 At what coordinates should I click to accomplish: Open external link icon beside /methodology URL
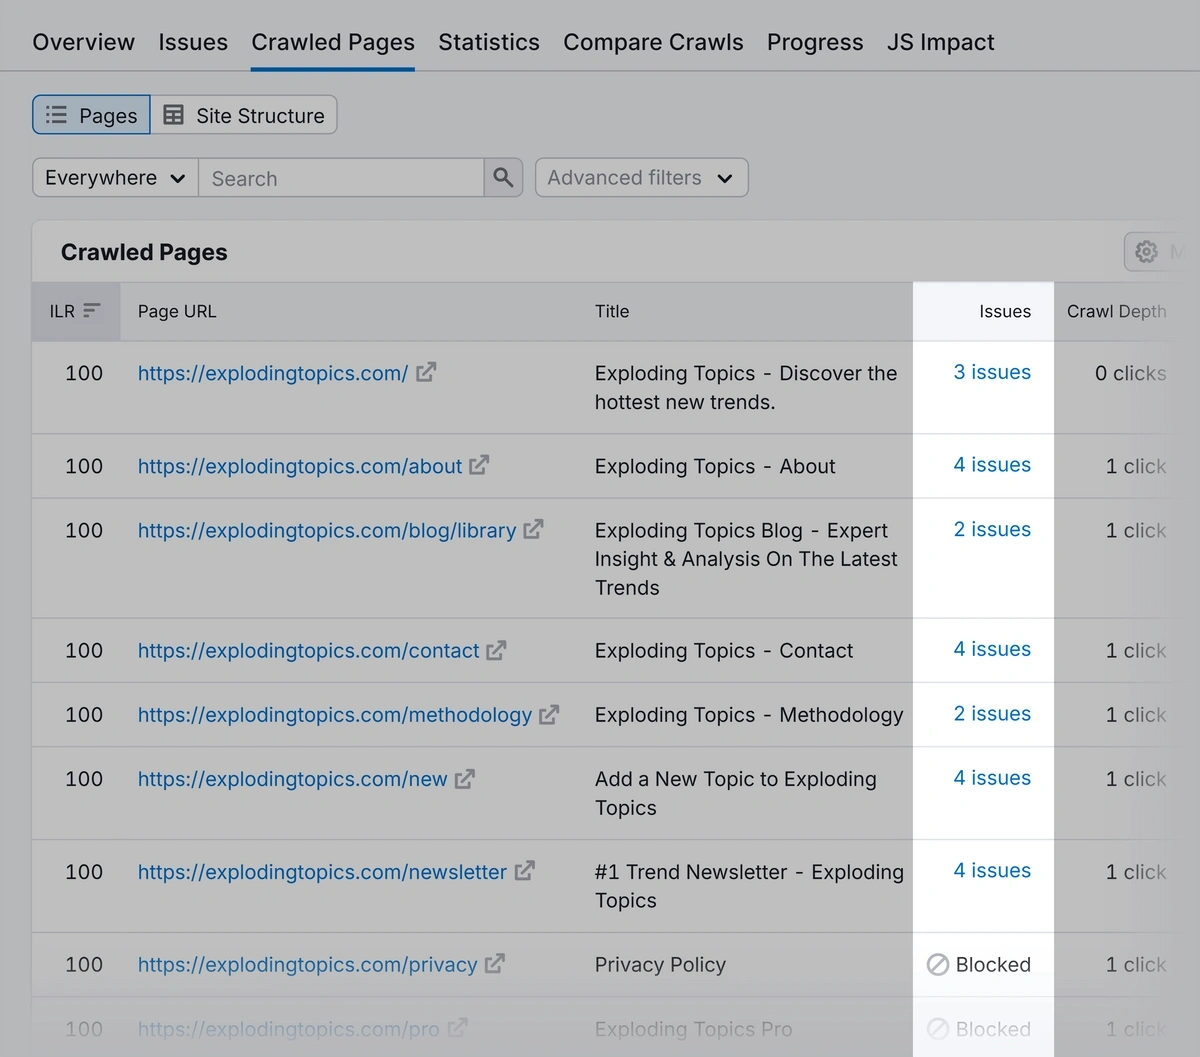click(x=549, y=714)
